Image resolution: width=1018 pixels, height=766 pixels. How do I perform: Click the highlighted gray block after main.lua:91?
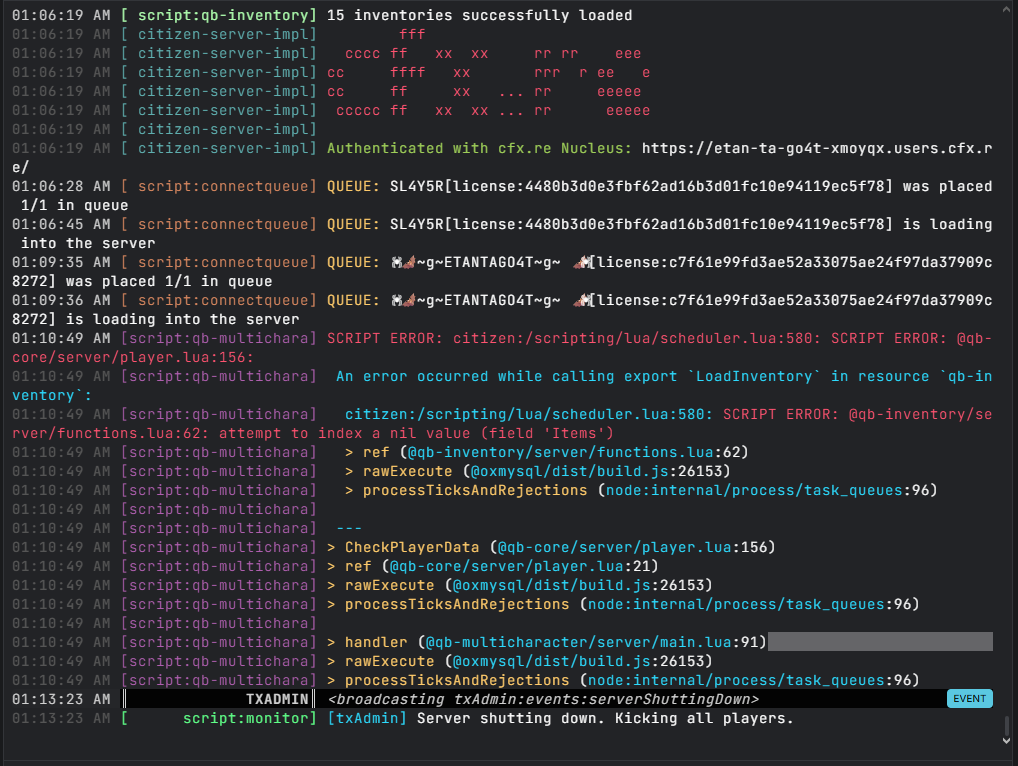[x=880, y=641]
